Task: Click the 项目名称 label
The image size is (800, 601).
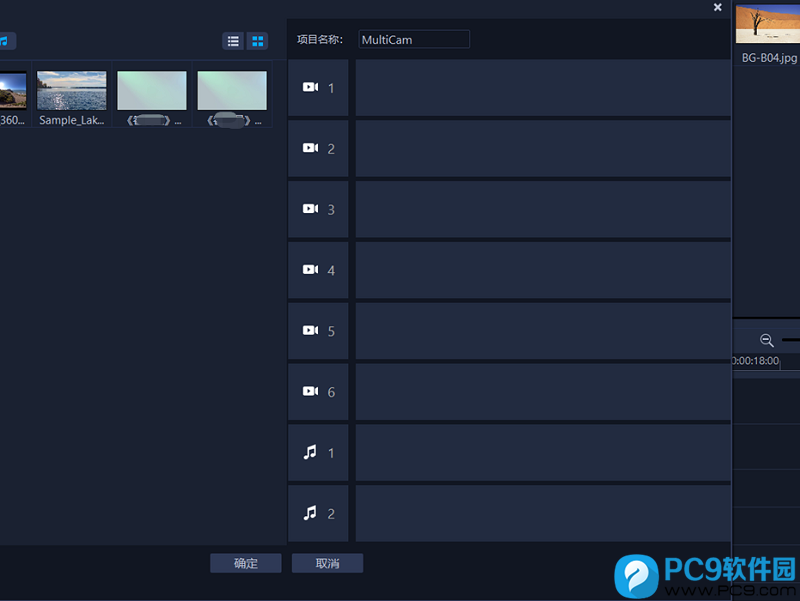Action: click(320, 40)
